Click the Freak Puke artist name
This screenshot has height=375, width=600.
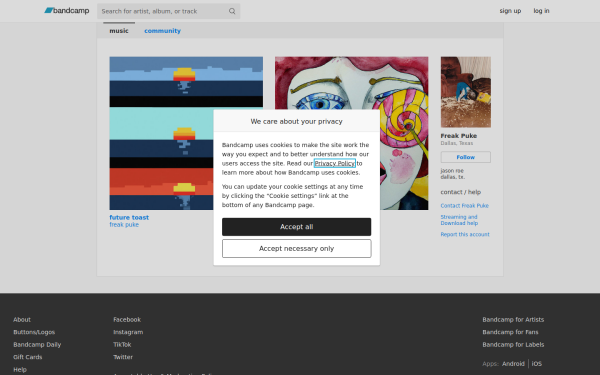tap(458, 136)
